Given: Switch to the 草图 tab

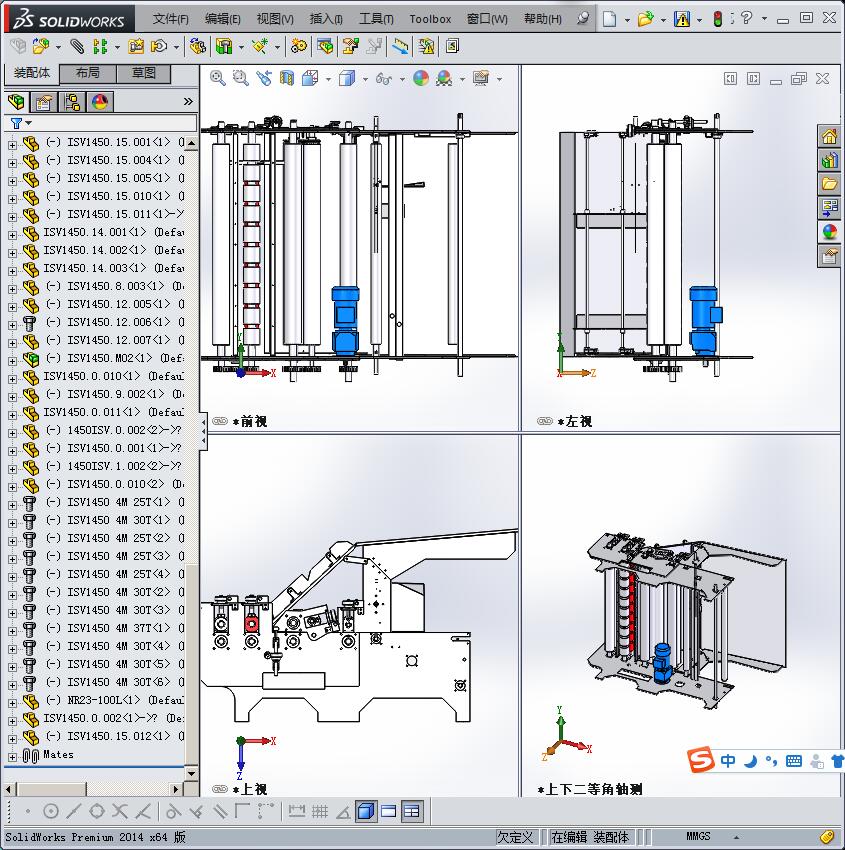Looking at the screenshot, I should coord(144,73).
